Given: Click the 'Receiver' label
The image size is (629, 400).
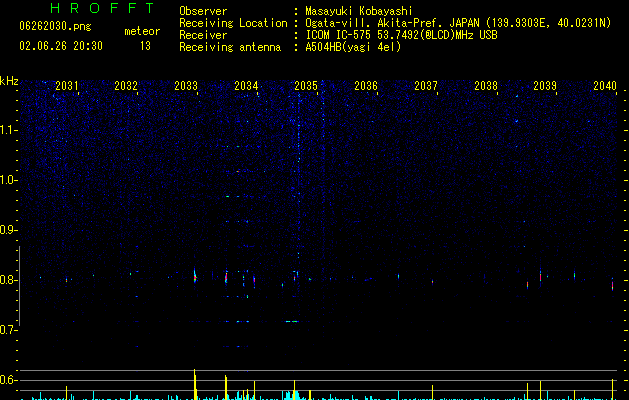Looking at the screenshot, I should (203, 35).
